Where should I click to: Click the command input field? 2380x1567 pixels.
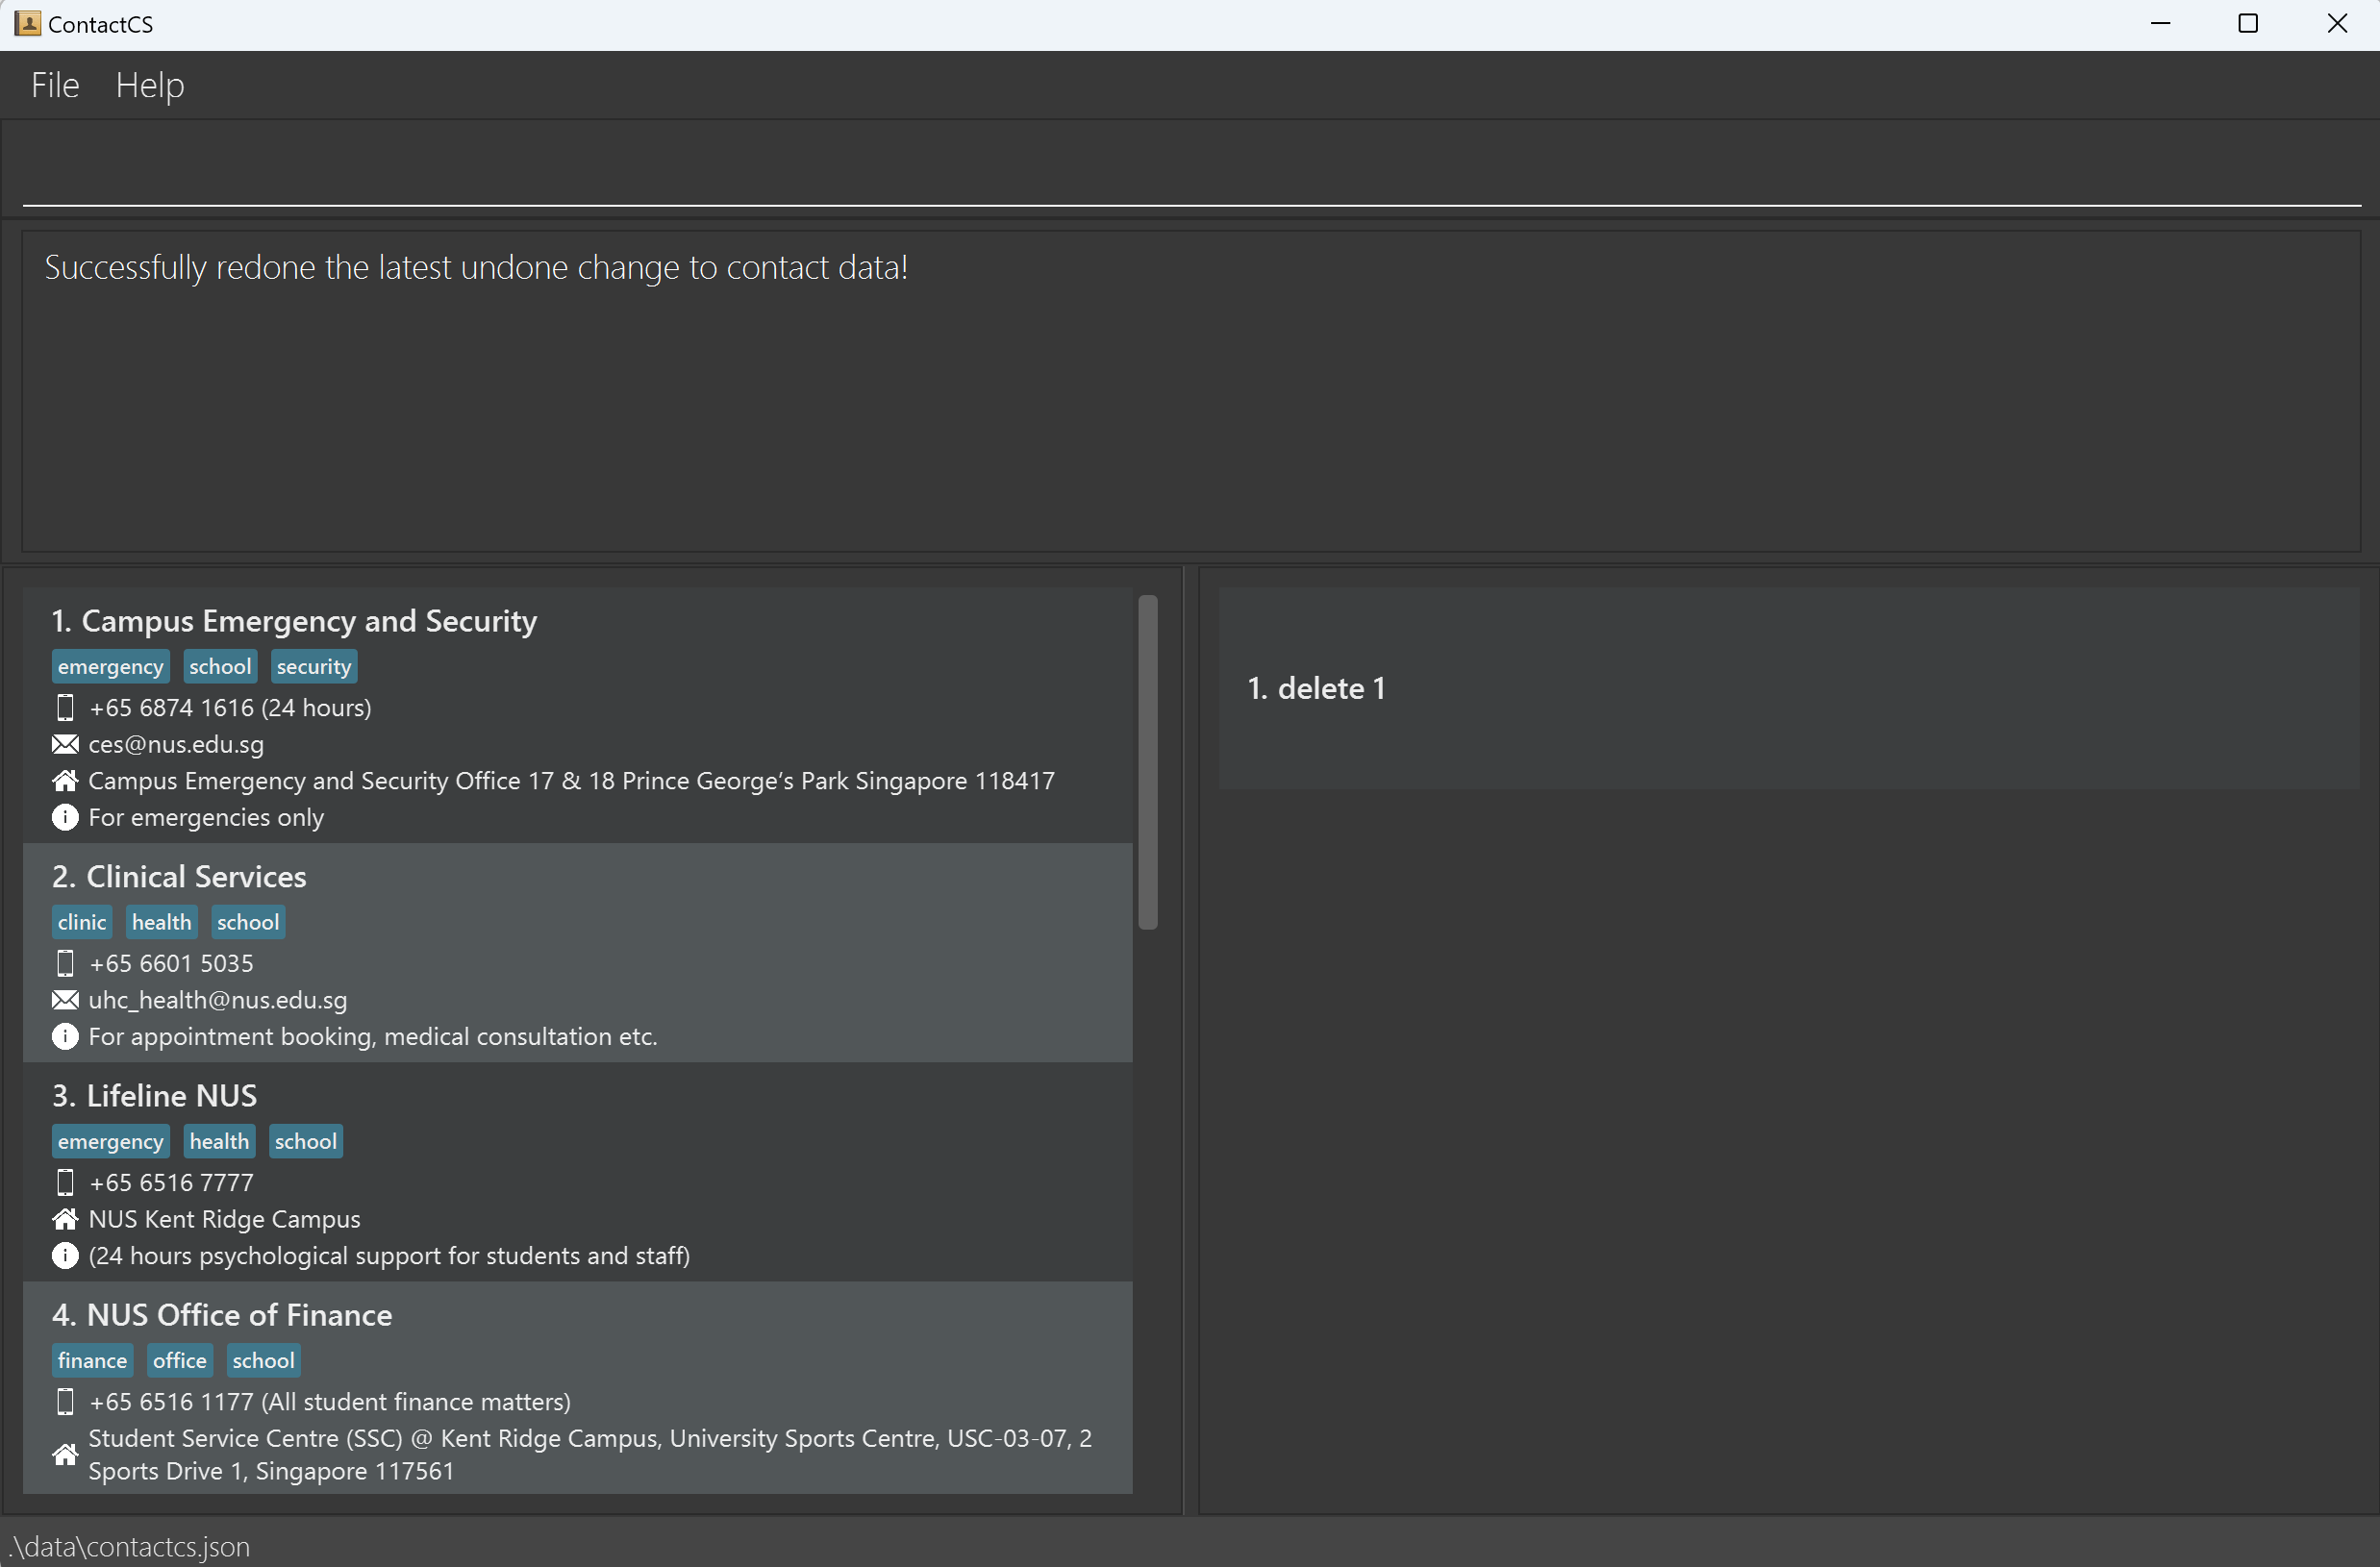(x=1192, y=168)
